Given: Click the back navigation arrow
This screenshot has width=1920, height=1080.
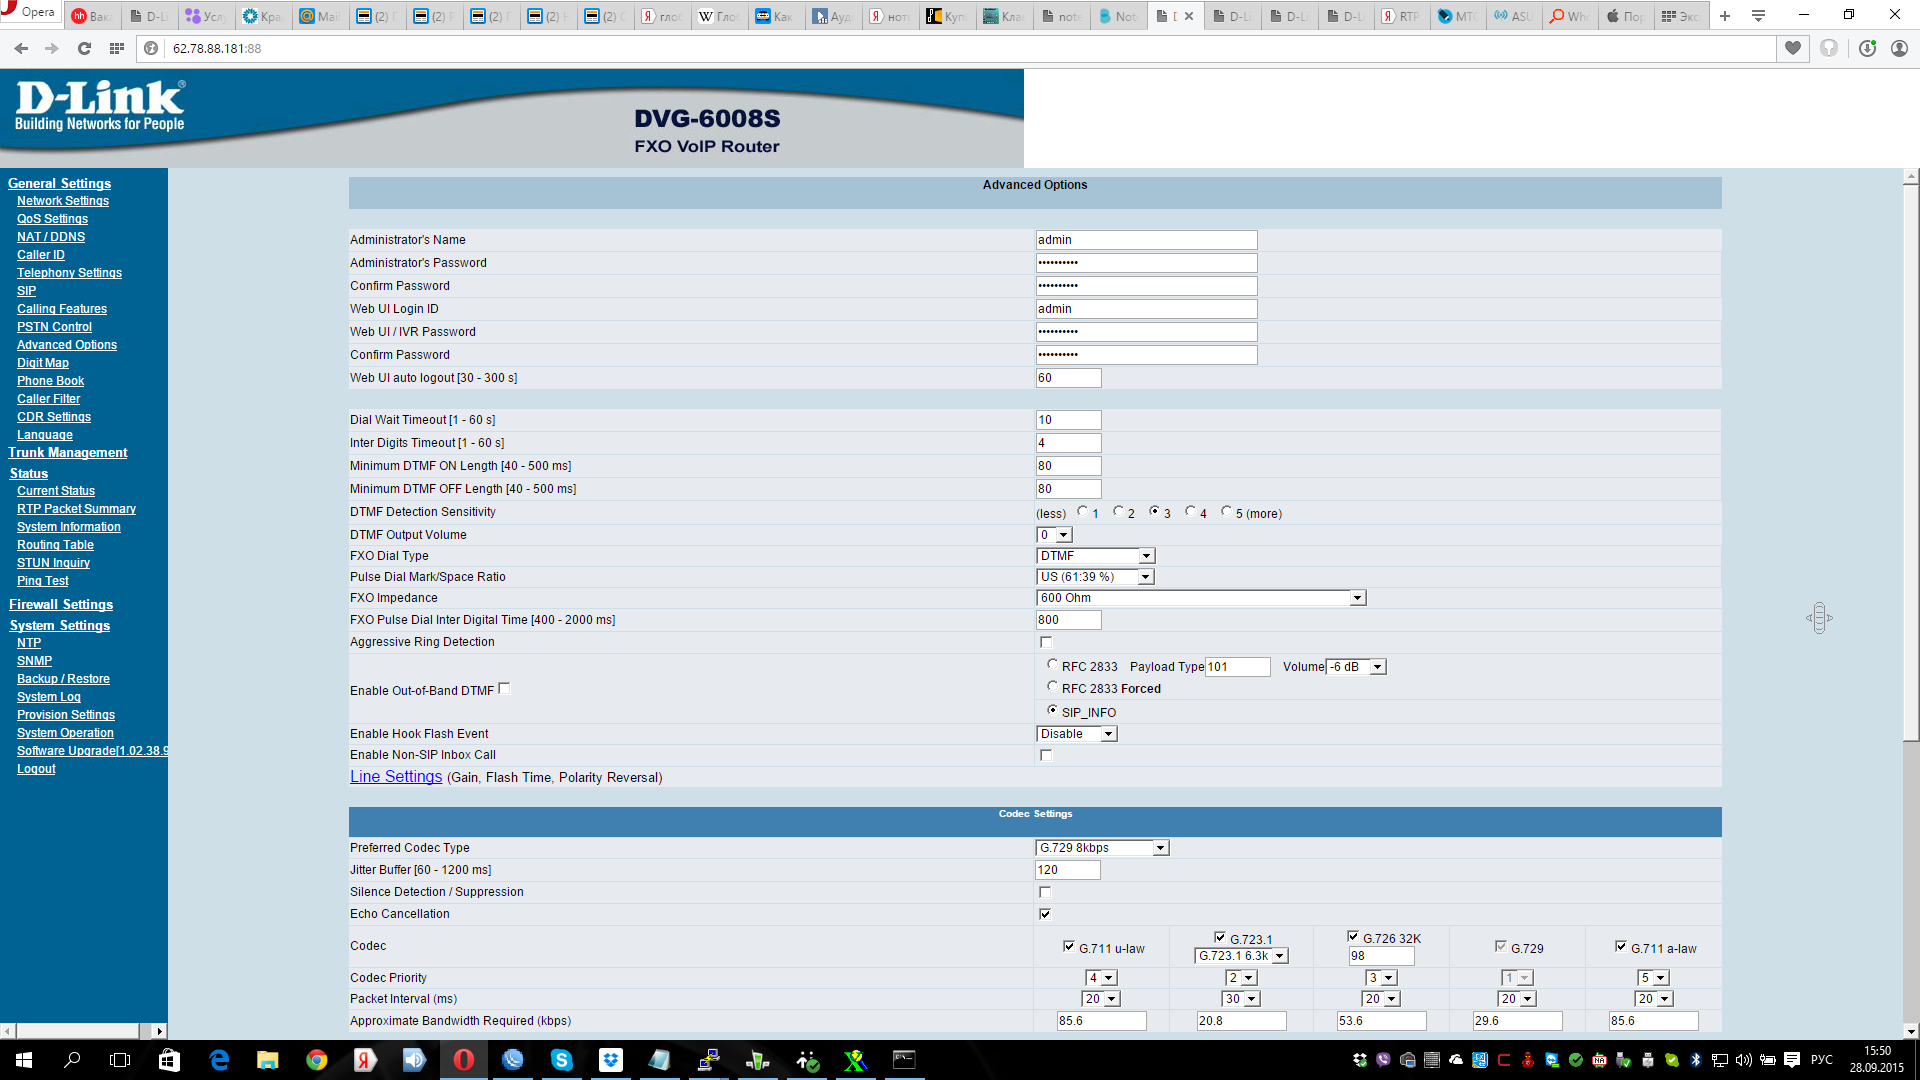Looking at the screenshot, I should pyautogui.click(x=21, y=48).
